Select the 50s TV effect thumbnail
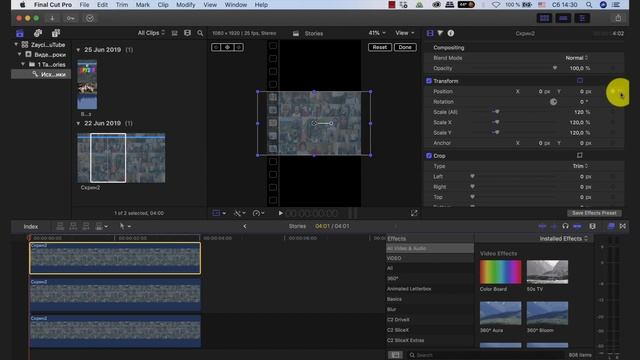This screenshot has height=360, width=640. 547,272
